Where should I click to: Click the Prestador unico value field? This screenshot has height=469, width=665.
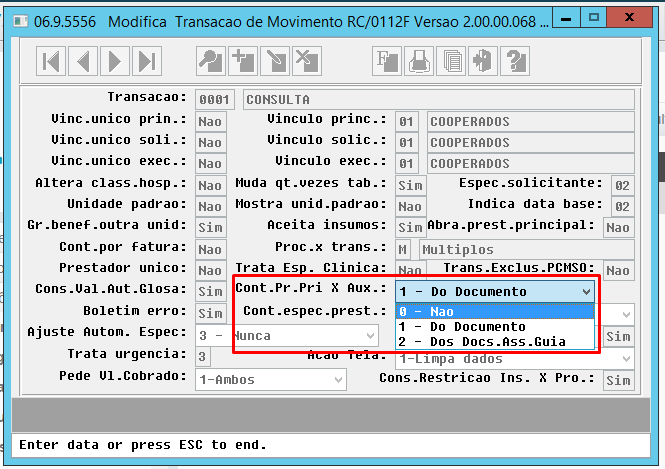pos(210,271)
